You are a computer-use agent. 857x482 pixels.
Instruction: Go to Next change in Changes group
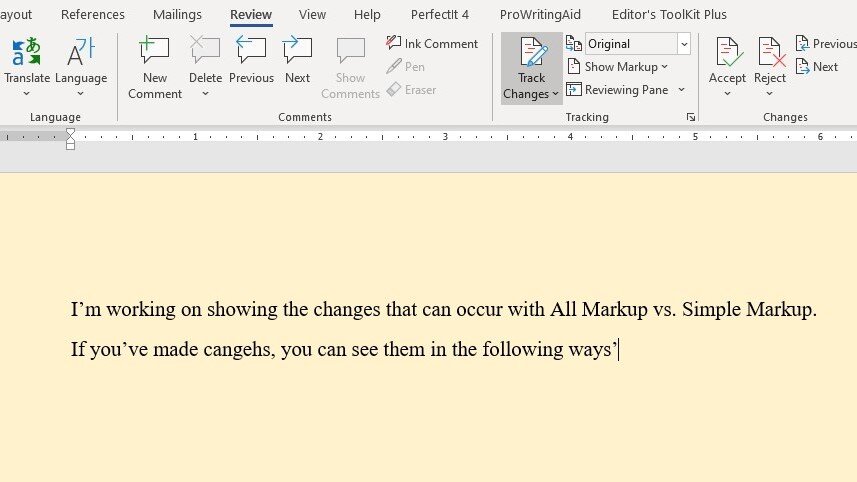817,67
